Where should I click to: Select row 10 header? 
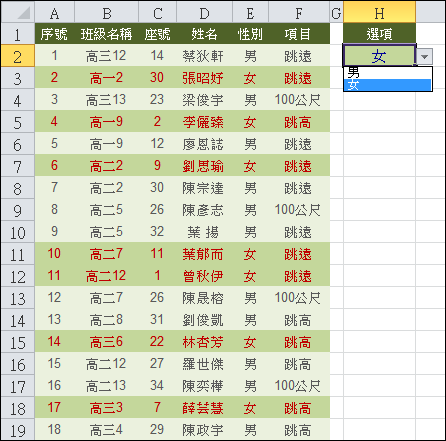click(17, 232)
